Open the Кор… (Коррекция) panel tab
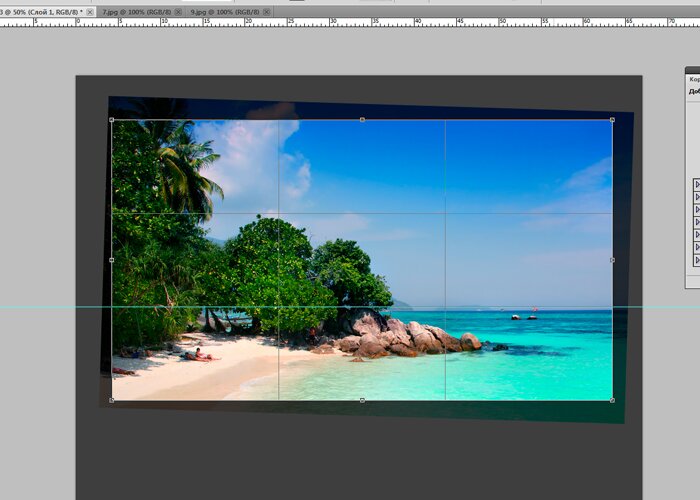The width and height of the screenshot is (700, 500). point(694,79)
